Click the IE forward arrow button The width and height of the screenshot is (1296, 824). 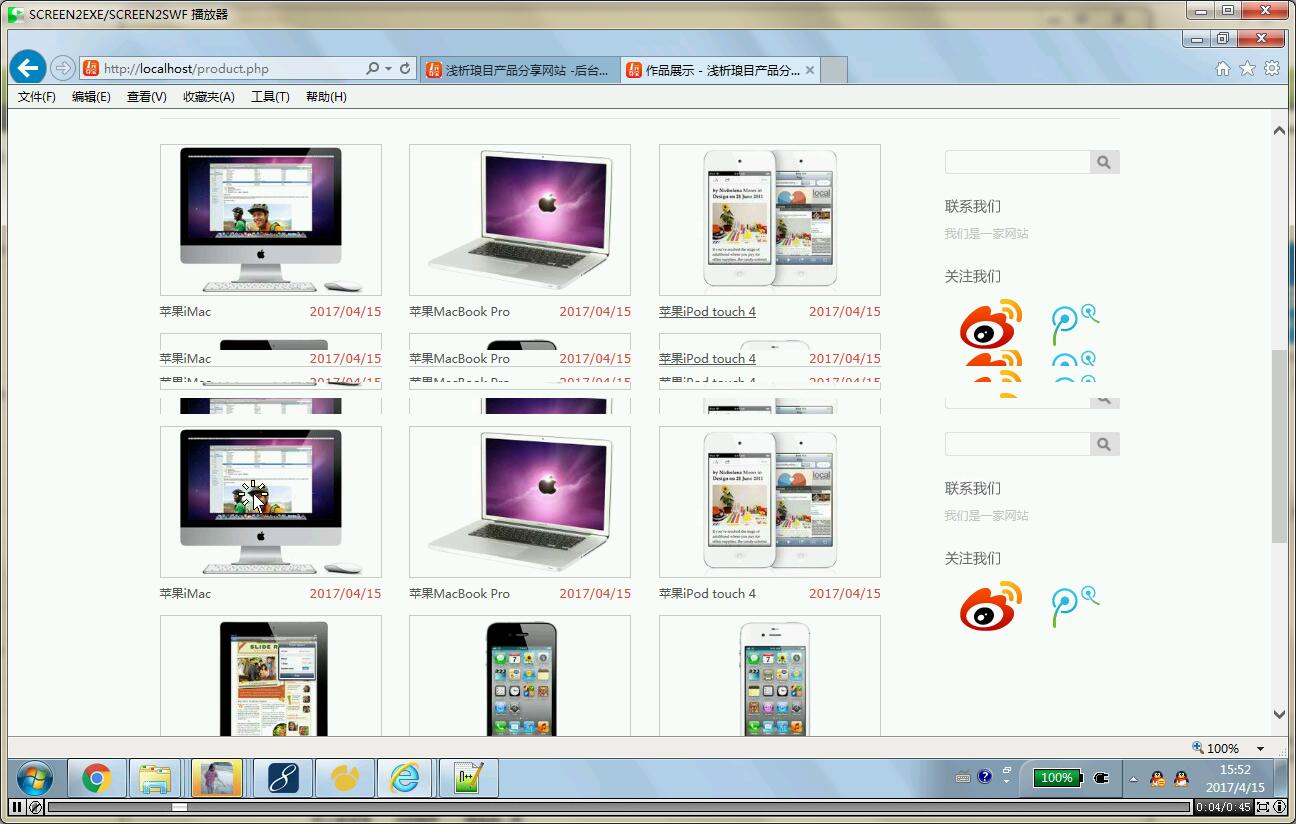click(62, 68)
